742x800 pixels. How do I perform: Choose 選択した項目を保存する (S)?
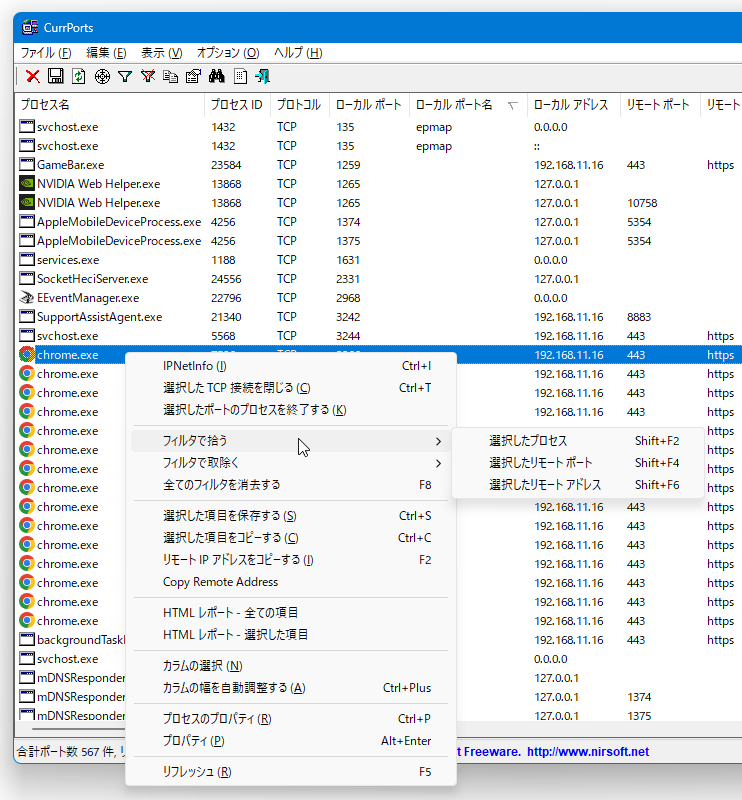(x=291, y=516)
